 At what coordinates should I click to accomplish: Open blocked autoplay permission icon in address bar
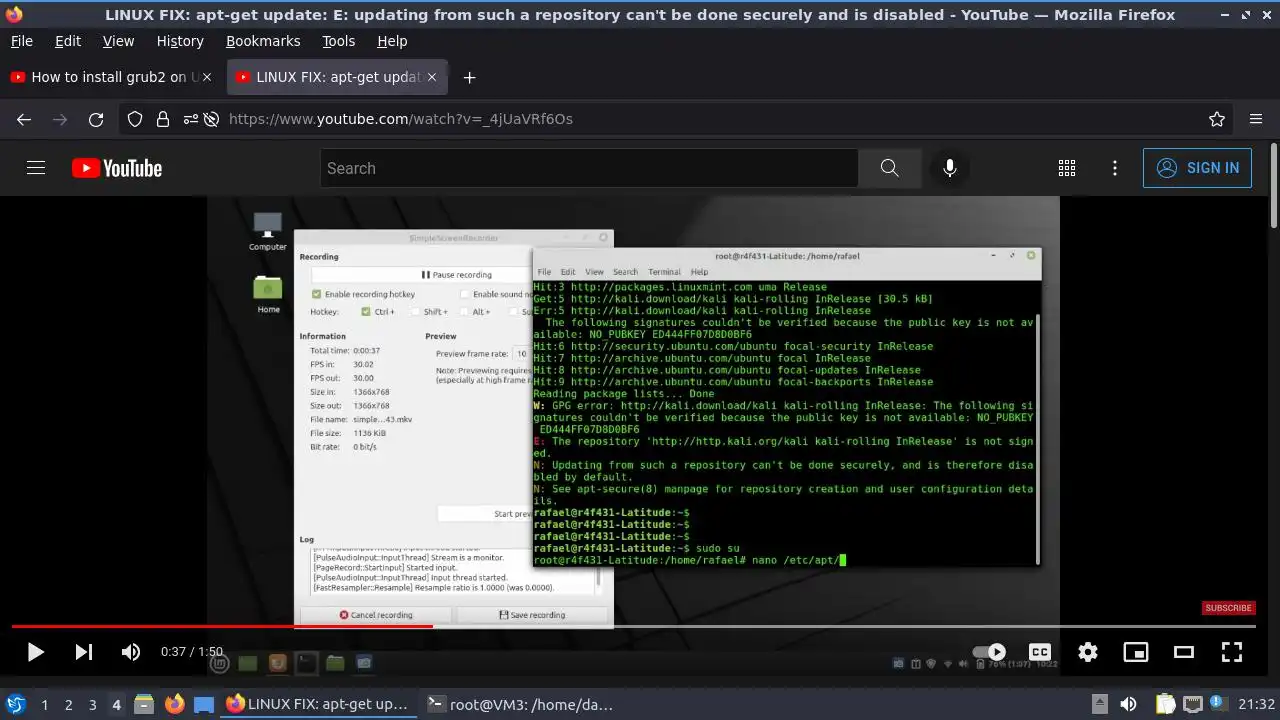211,119
